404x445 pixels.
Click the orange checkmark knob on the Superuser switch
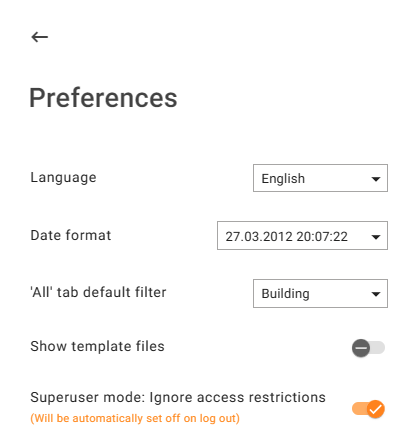tap(376, 409)
